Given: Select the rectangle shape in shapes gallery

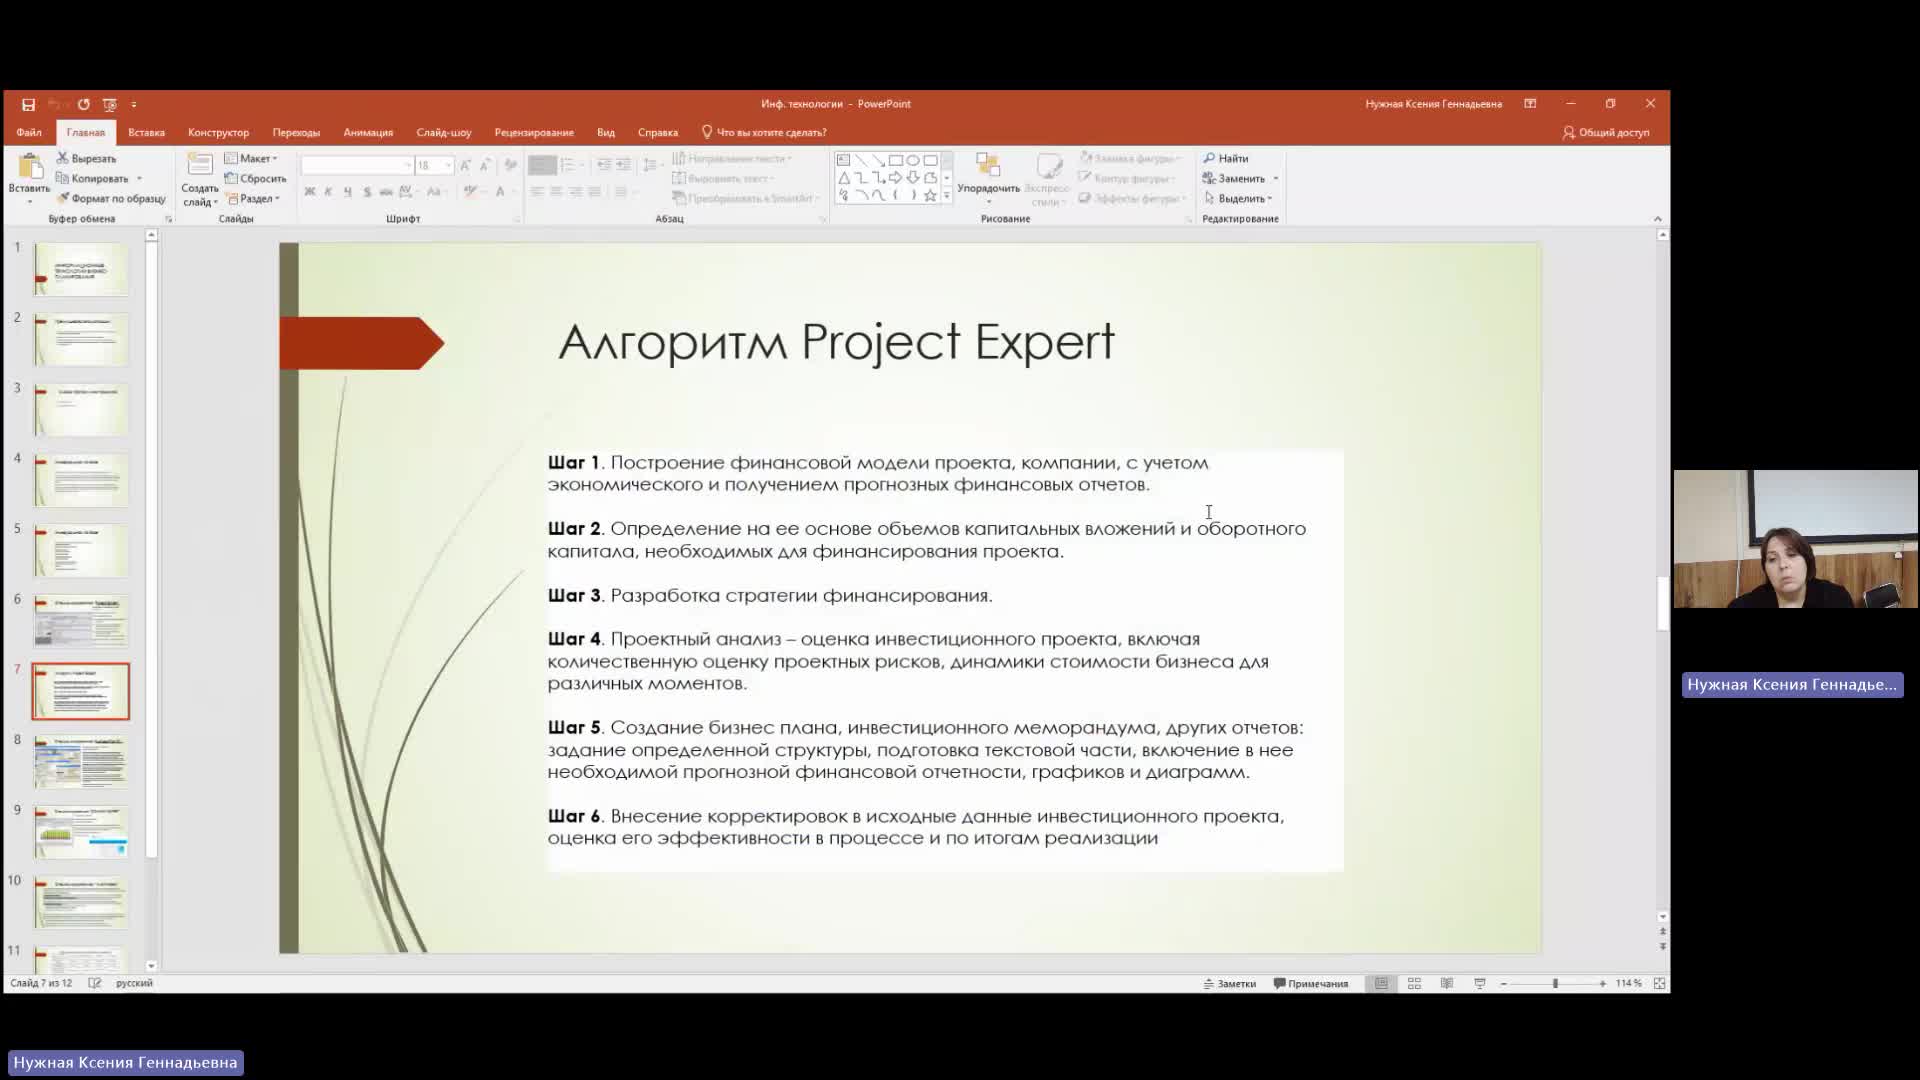Looking at the screenshot, I should [896, 160].
